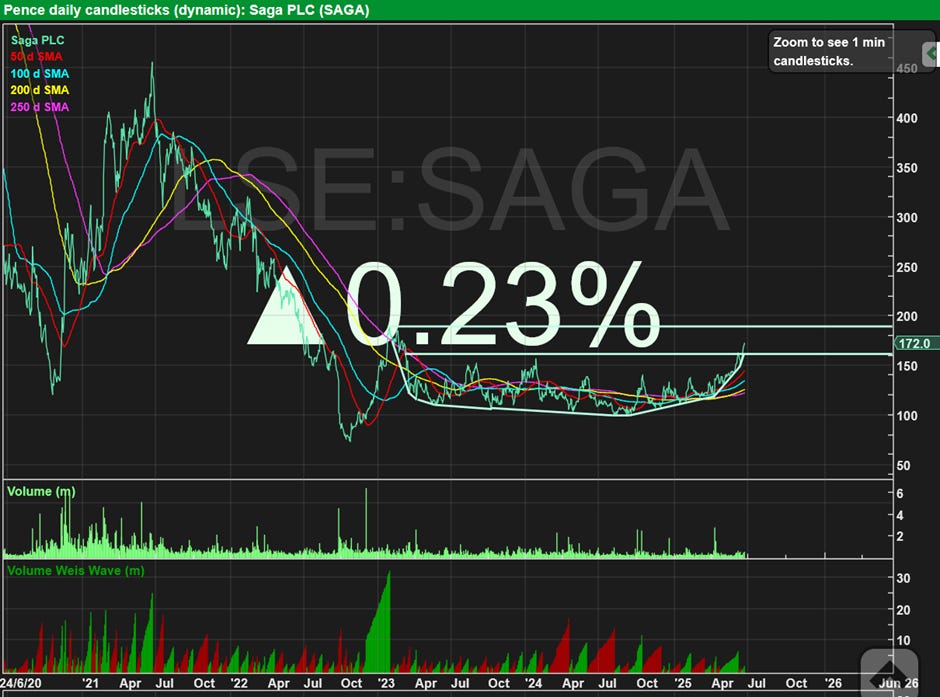Click the '22 year label on time axis

point(239,683)
